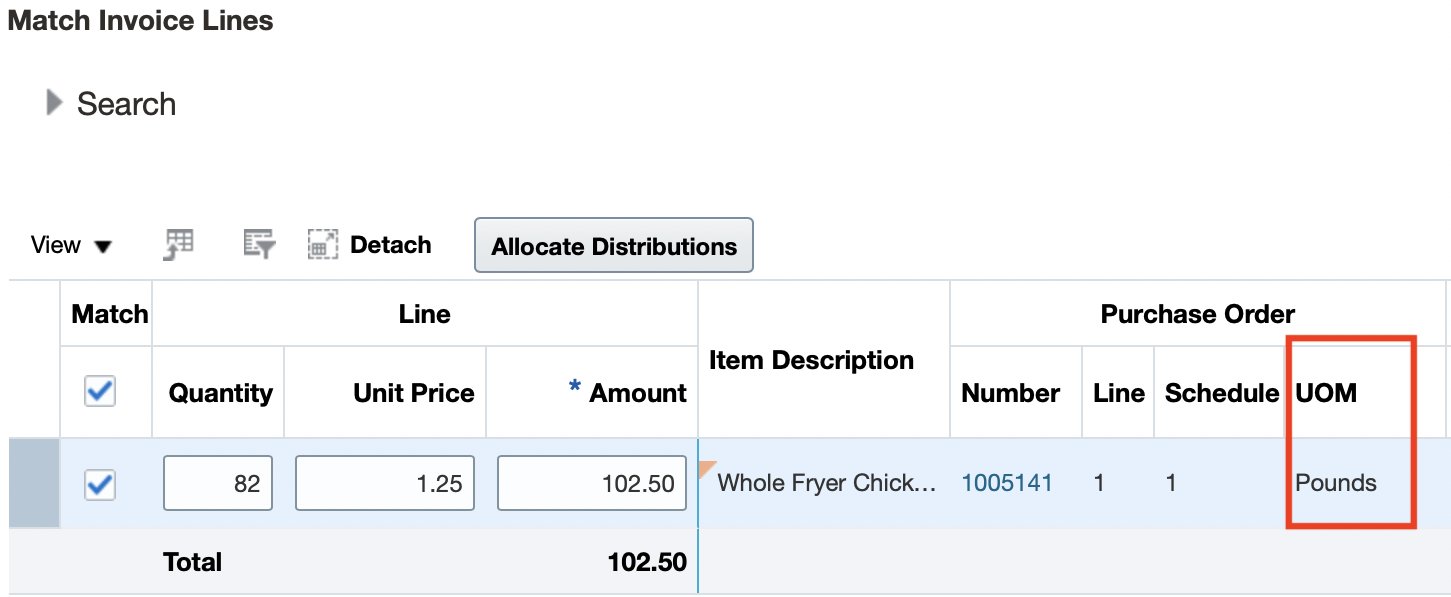The width and height of the screenshot is (1451, 597).
Task: Click the Query By Example filter icon
Action: click(x=259, y=244)
